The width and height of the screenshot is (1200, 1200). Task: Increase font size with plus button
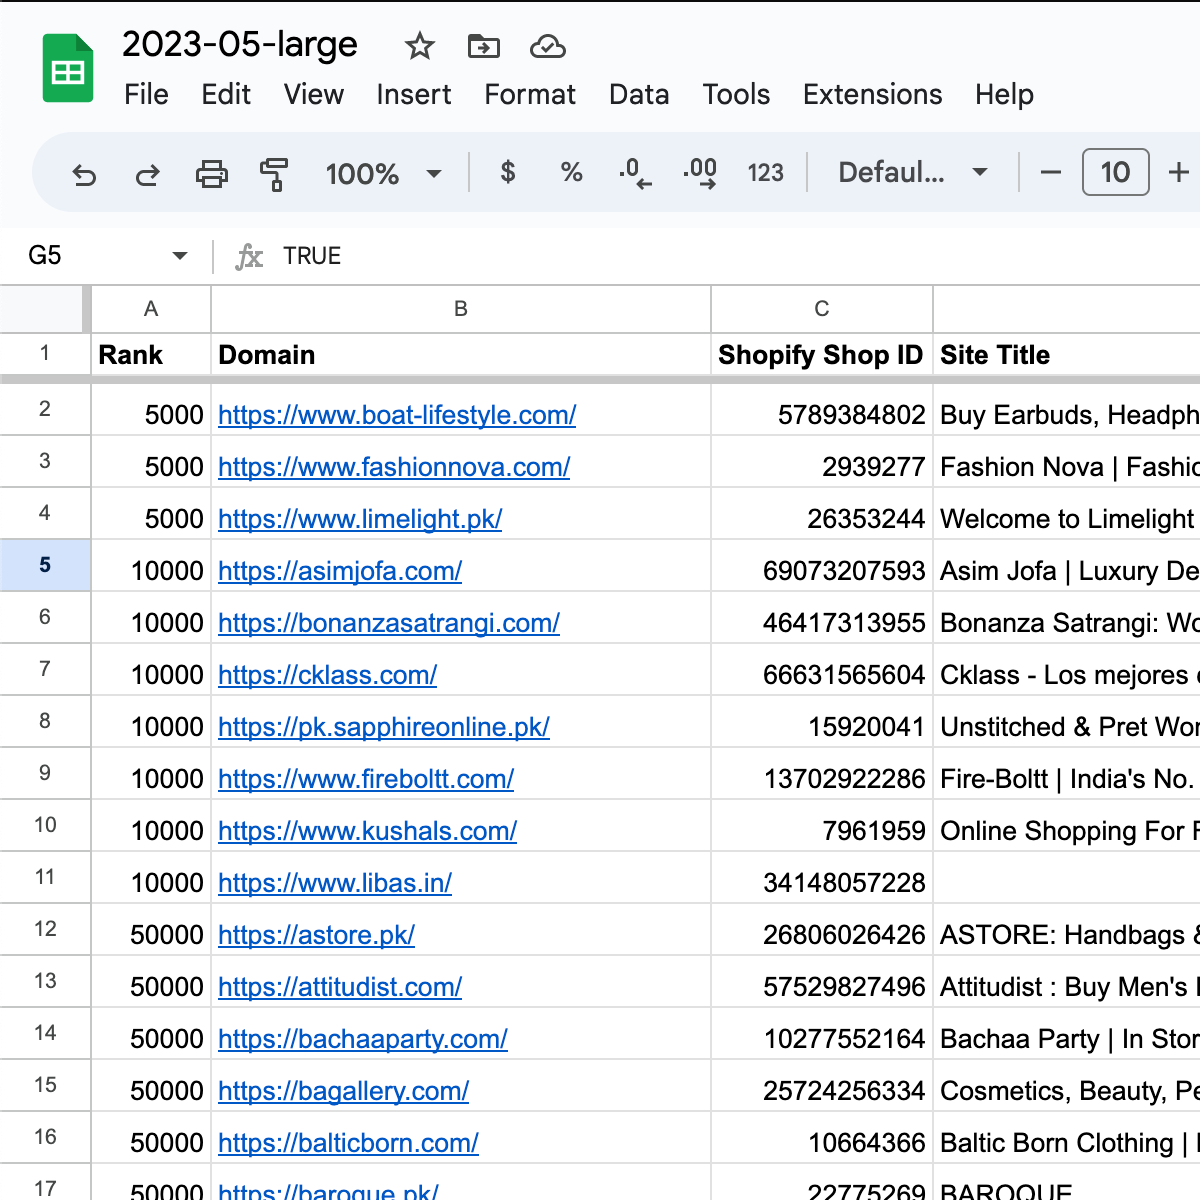coord(1179,173)
